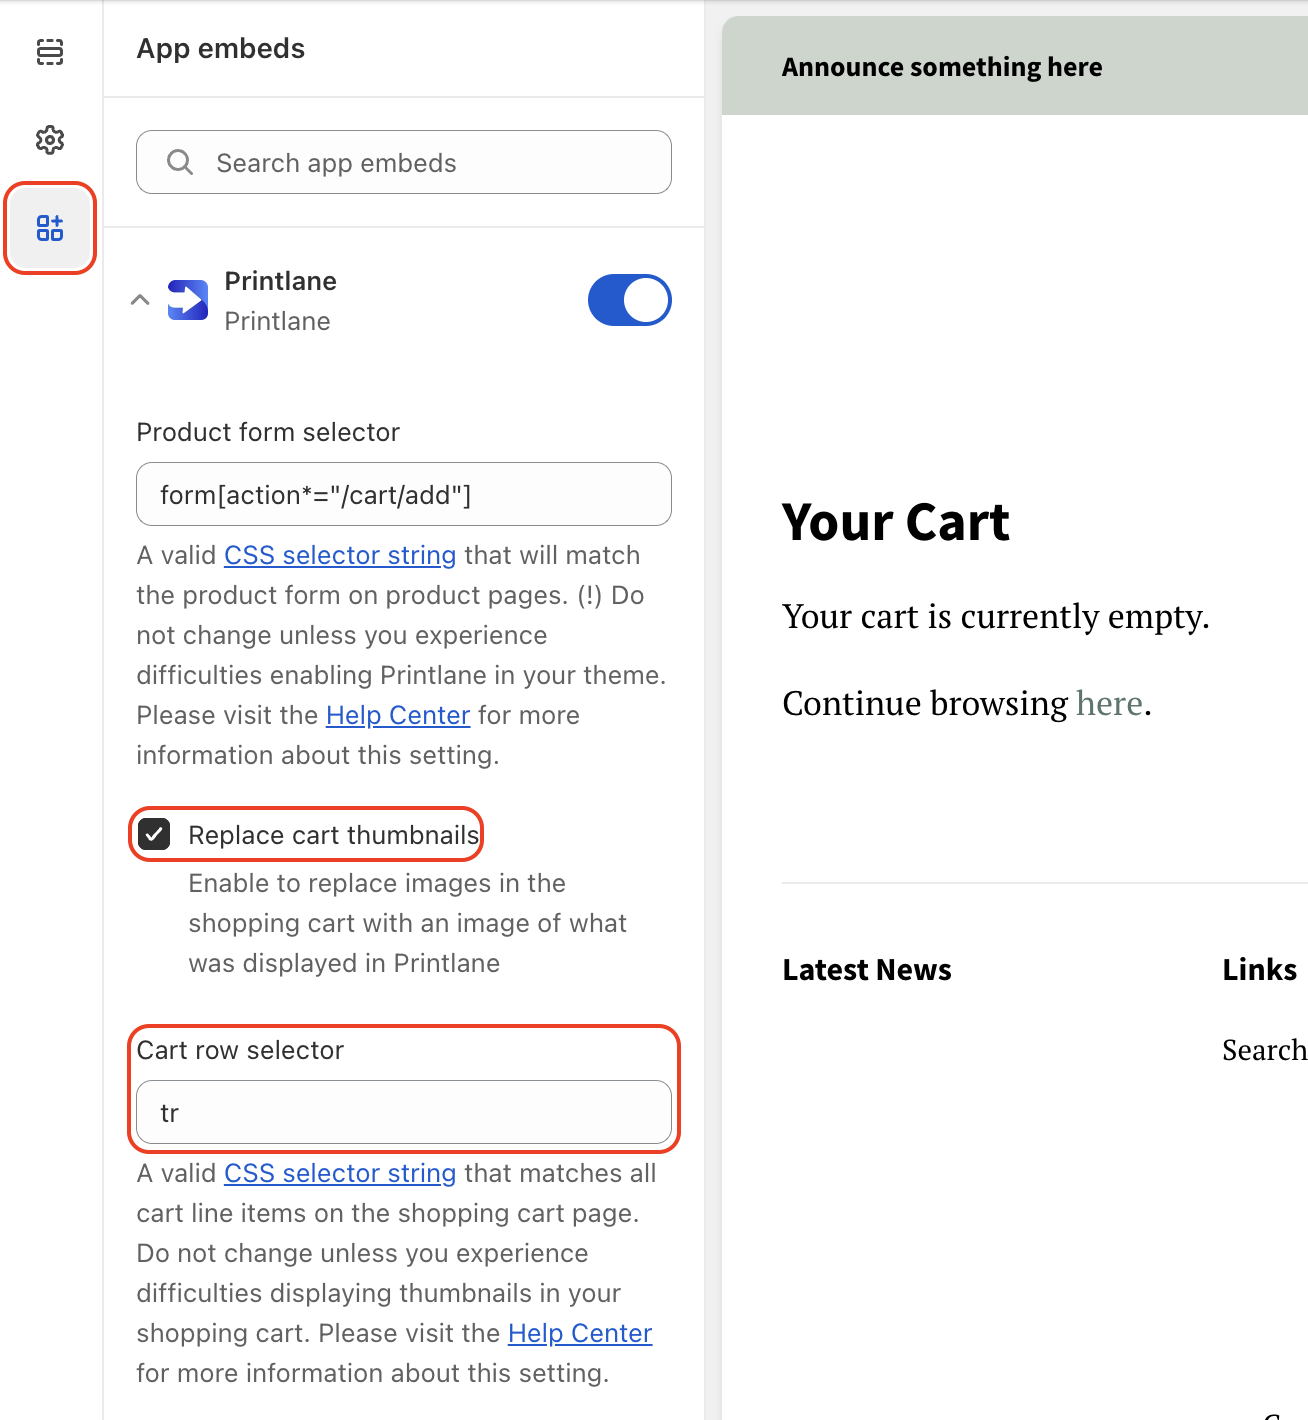Collapse the Printlane settings with the chevron
1308x1420 pixels.
coord(140,300)
